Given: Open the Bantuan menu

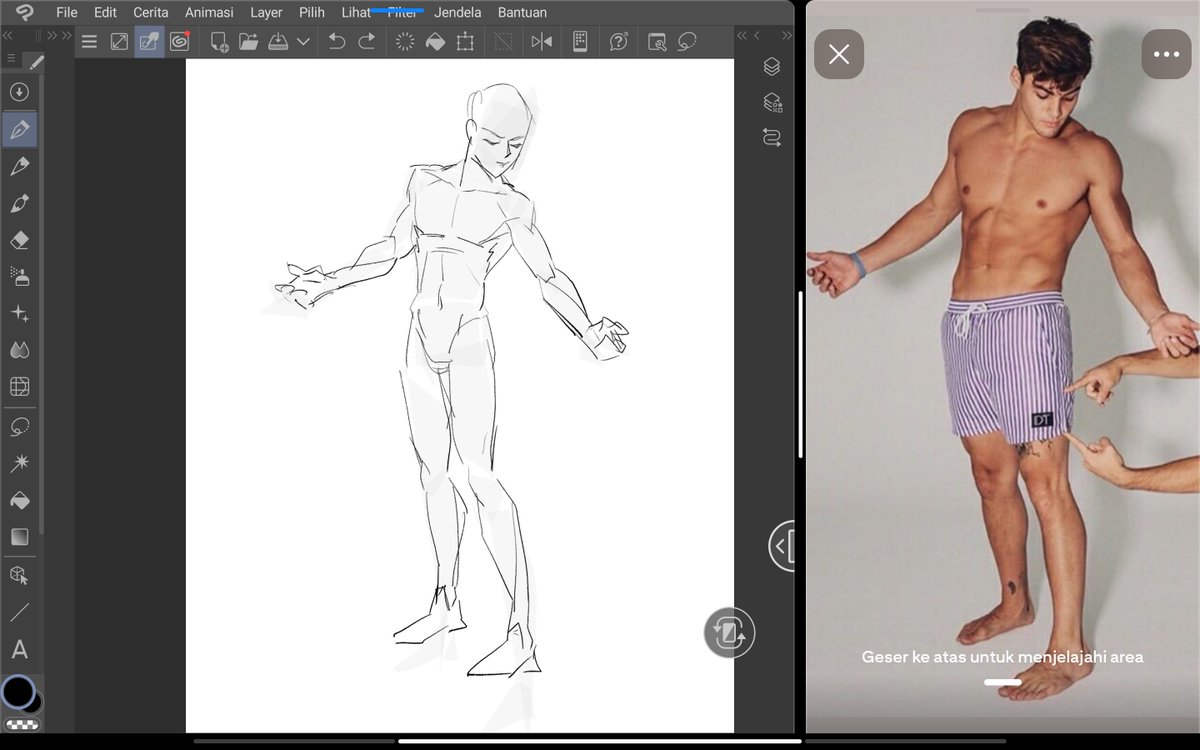Looking at the screenshot, I should point(522,13).
